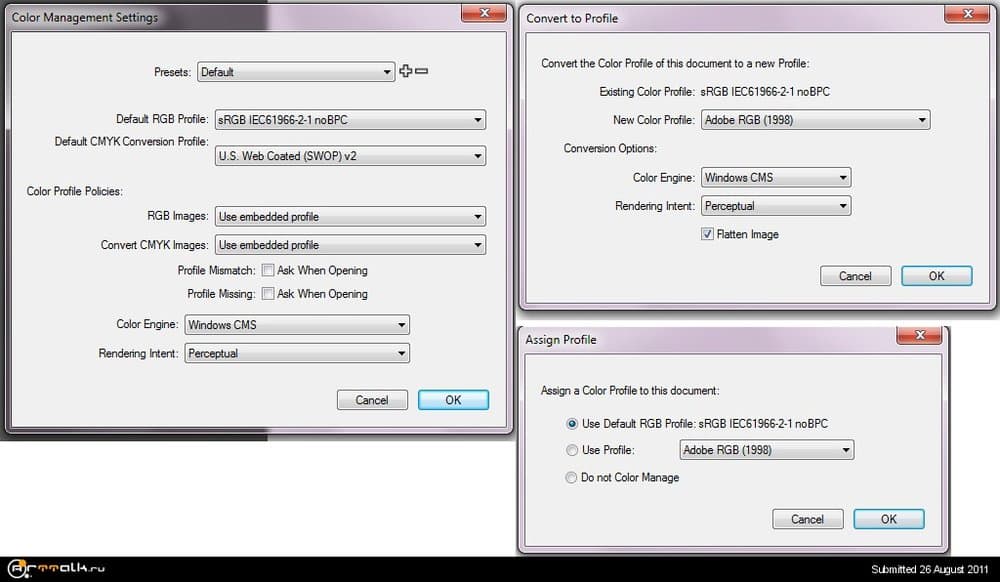The height and width of the screenshot is (582, 1000).
Task: Enable Profile Missing Ask When Opening
Action: tap(268, 294)
